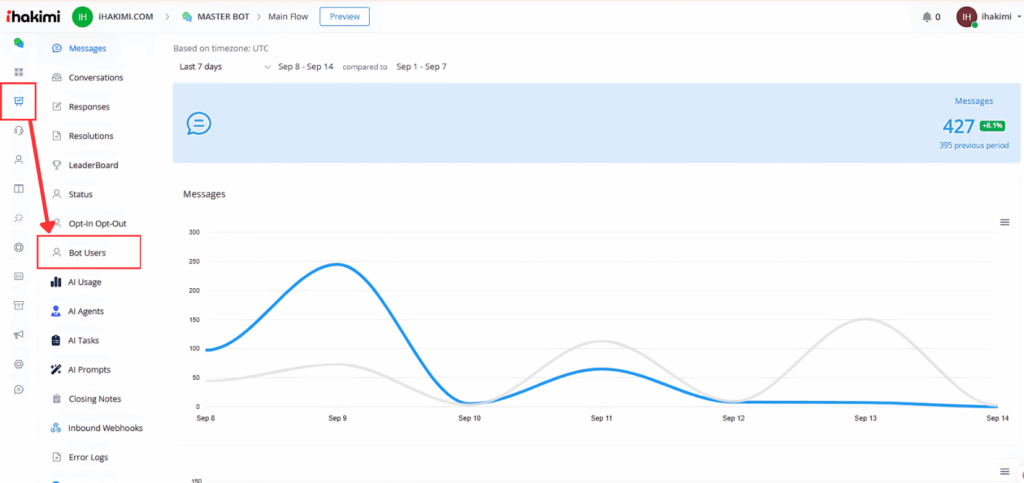
Task: Open Conversations in the side menu
Action: point(95,77)
